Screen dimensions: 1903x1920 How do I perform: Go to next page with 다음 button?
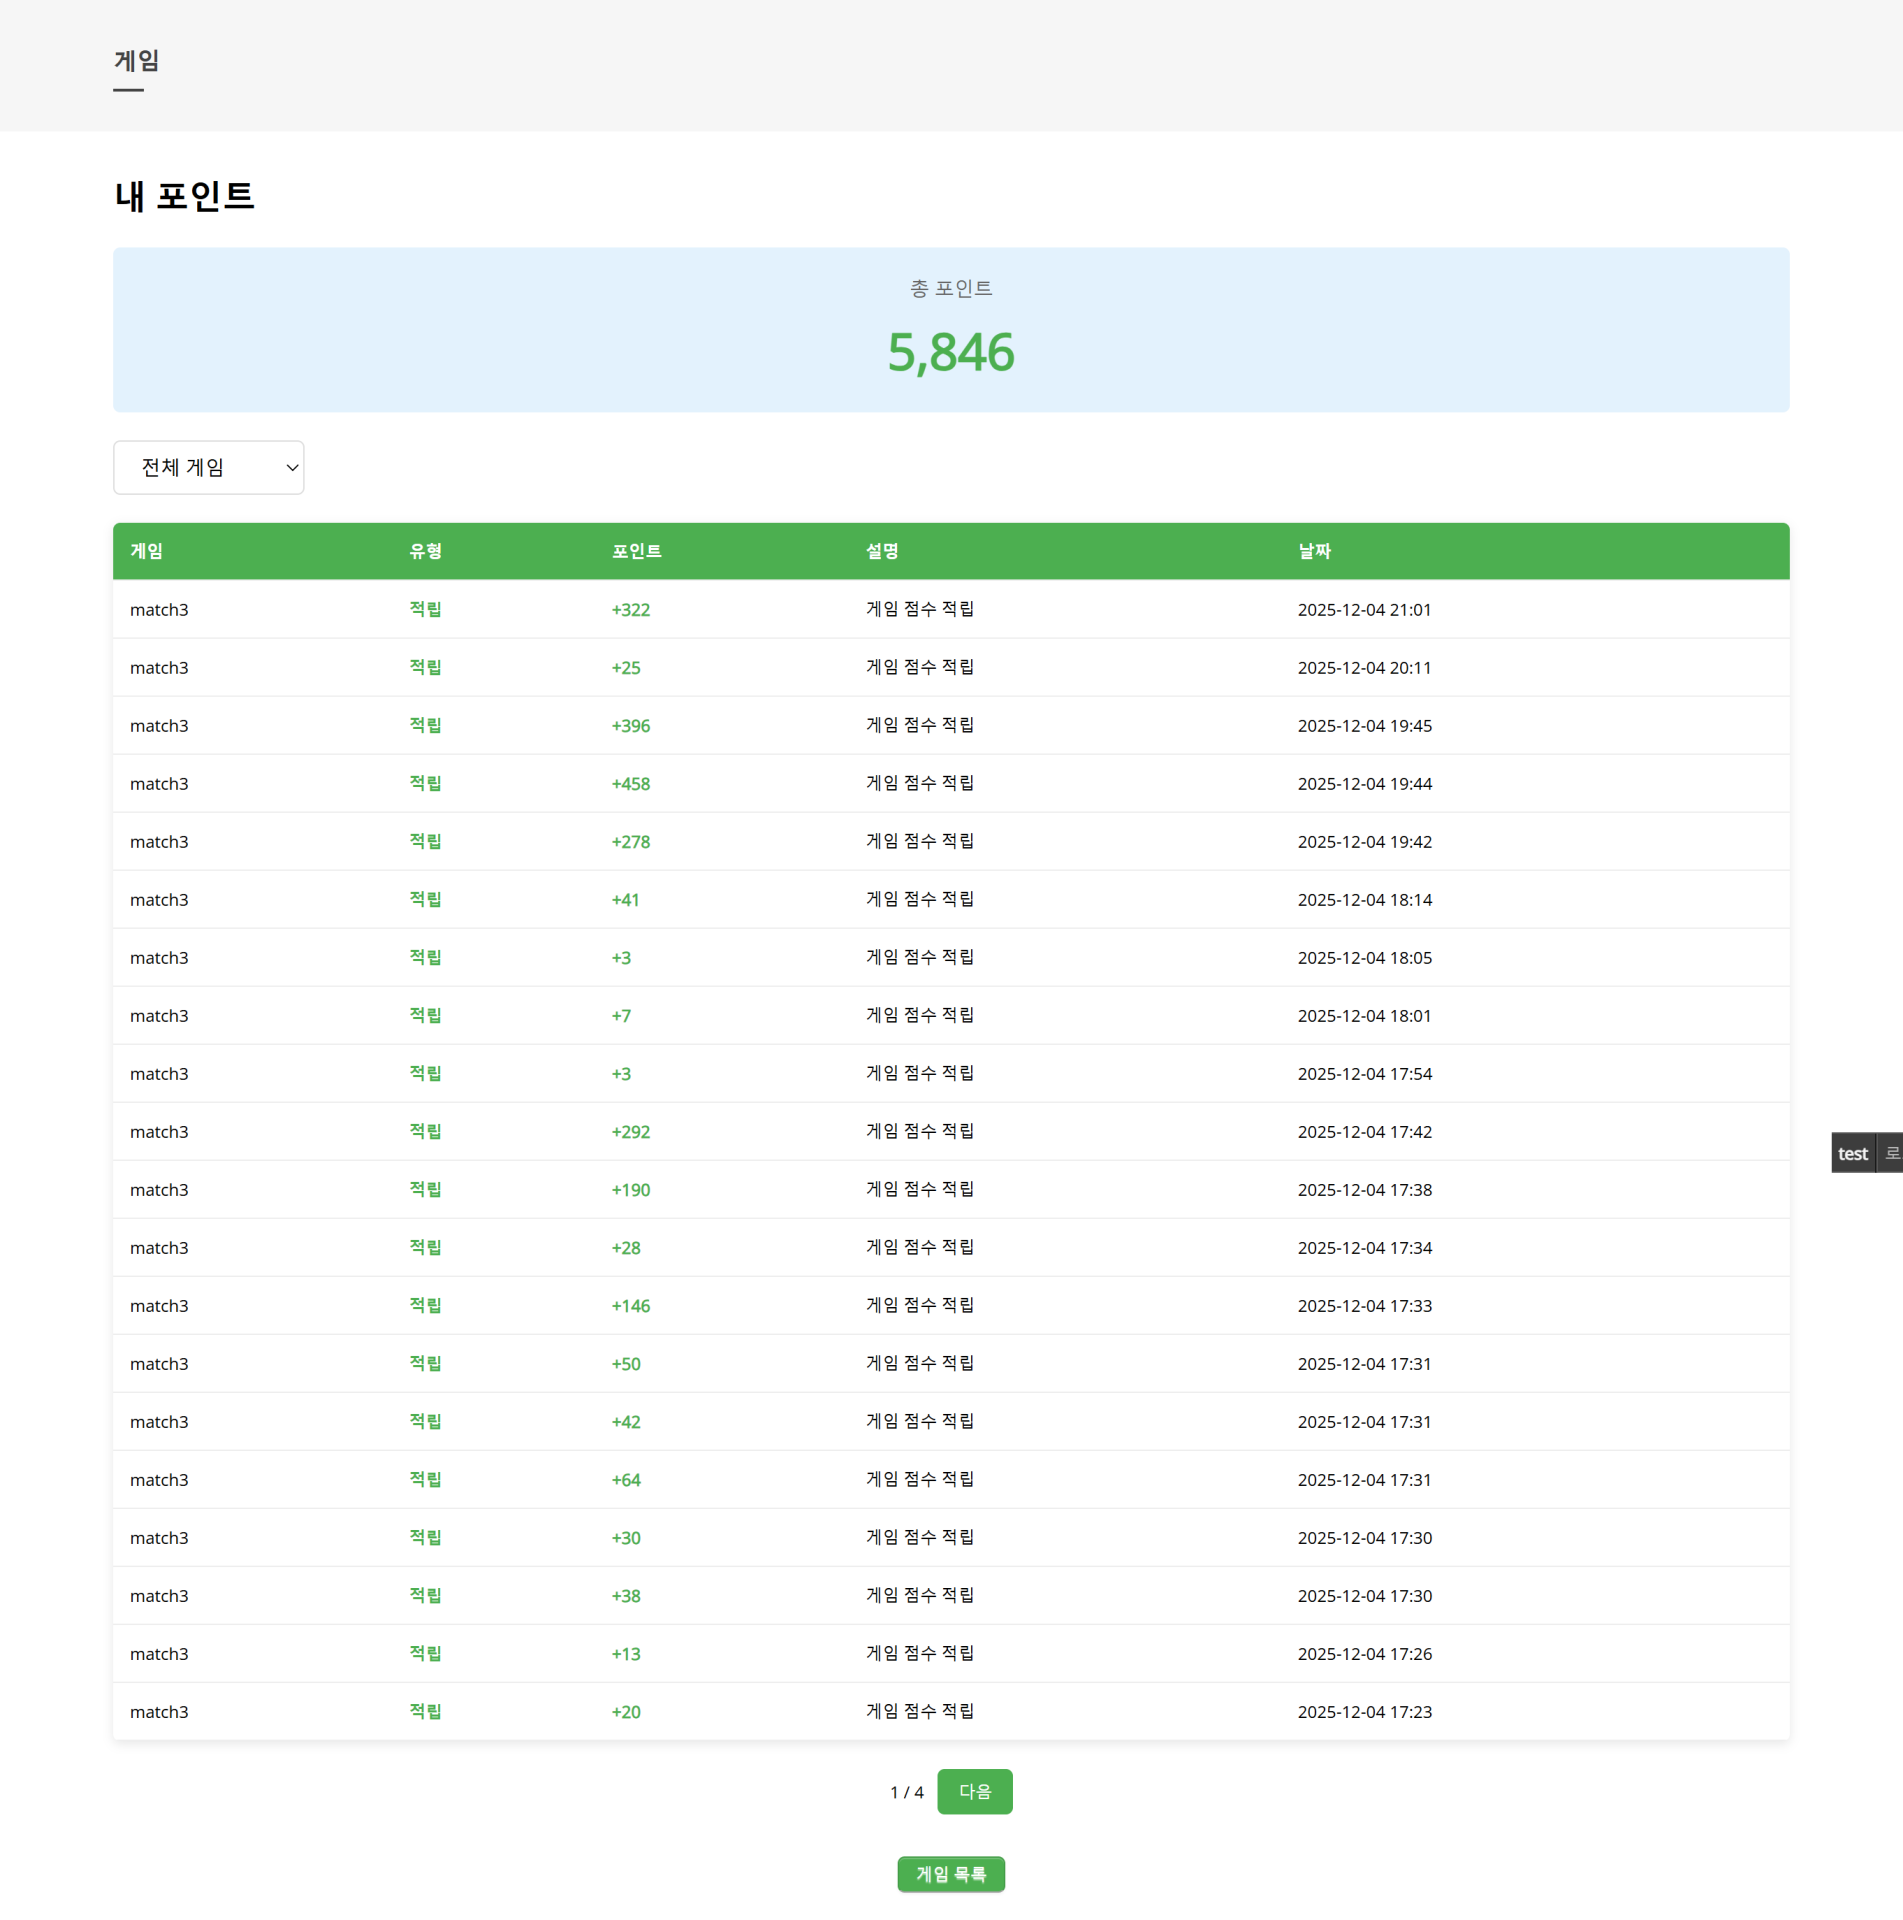[973, 1791]
